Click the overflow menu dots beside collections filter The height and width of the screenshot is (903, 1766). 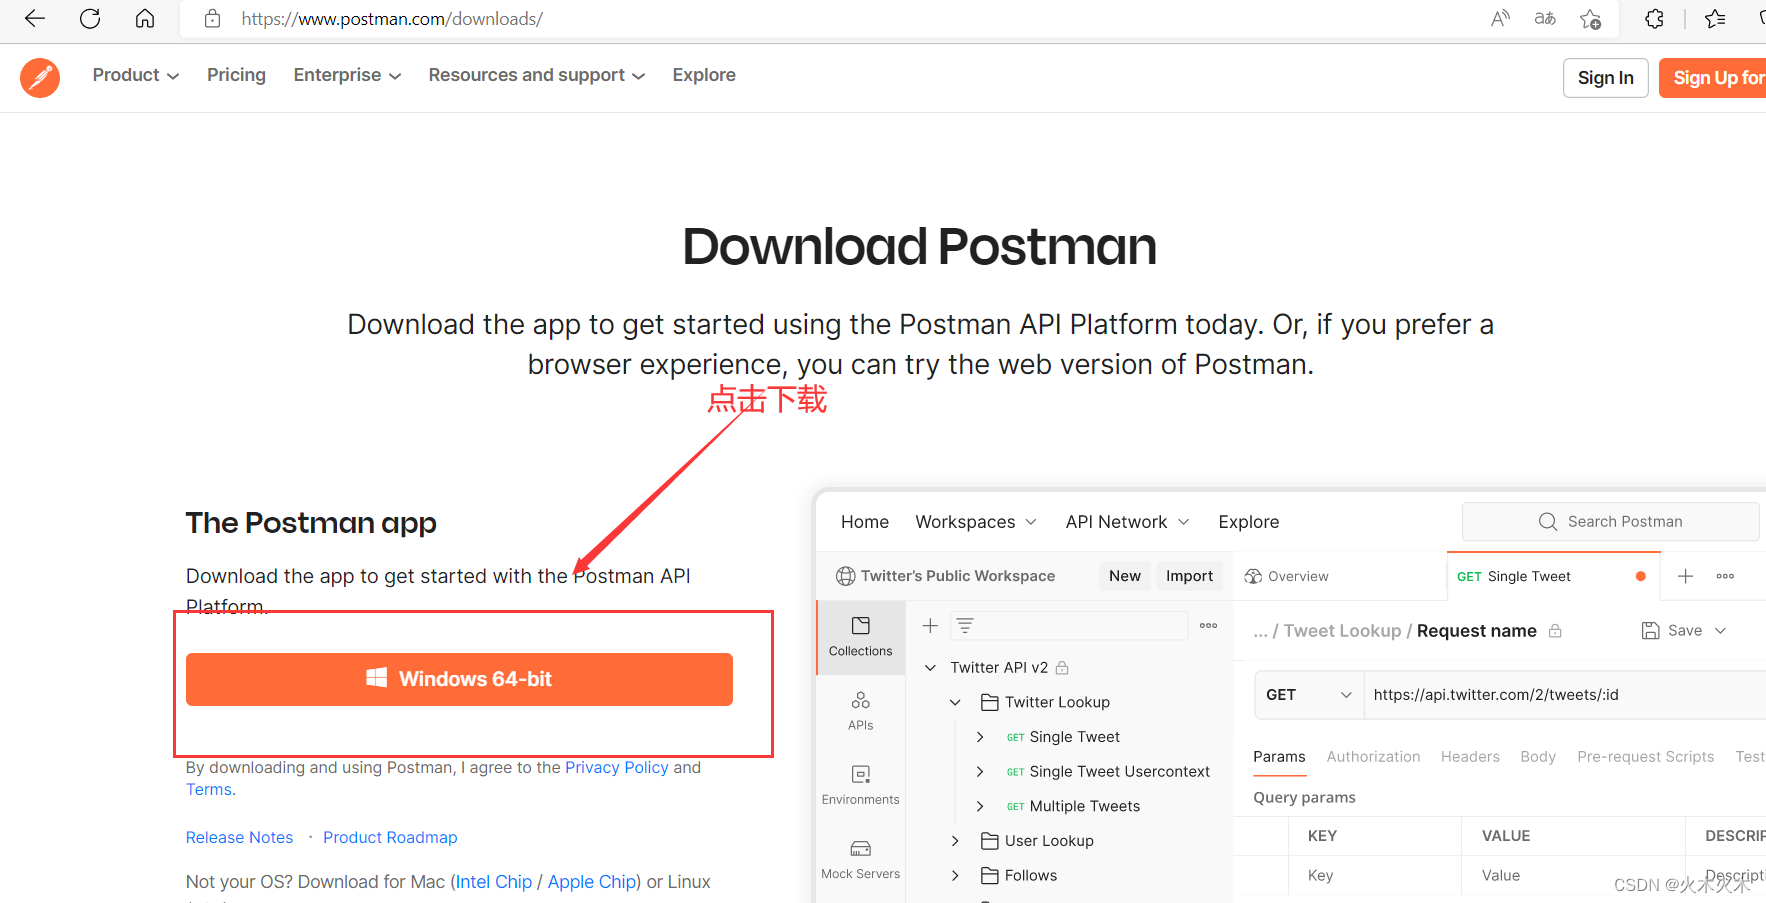pyautogui.click(x=1208, y=625)
